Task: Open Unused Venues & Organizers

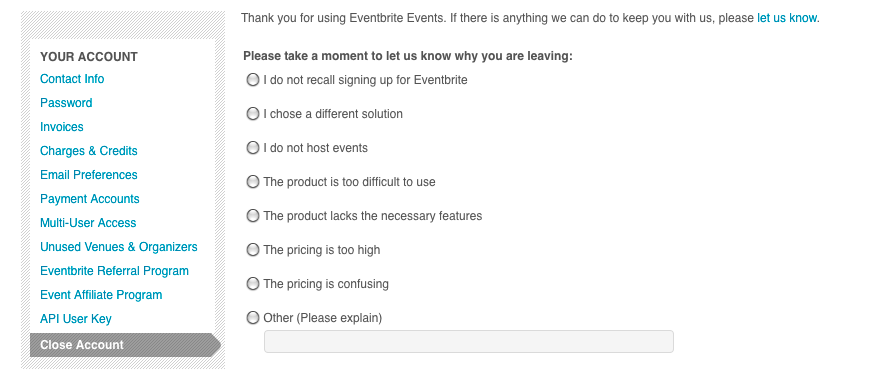Action: point(119,247)
